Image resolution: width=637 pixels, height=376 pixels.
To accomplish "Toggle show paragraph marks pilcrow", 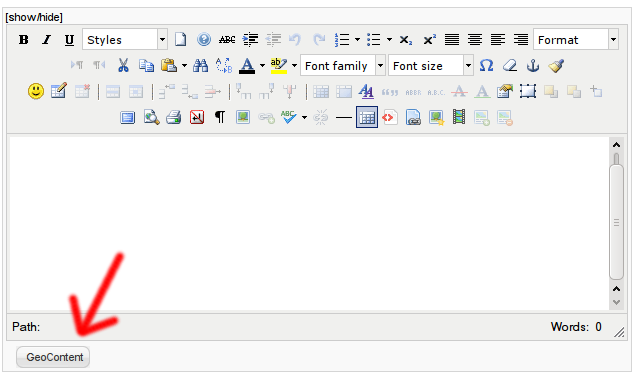I will click(220, 117).
